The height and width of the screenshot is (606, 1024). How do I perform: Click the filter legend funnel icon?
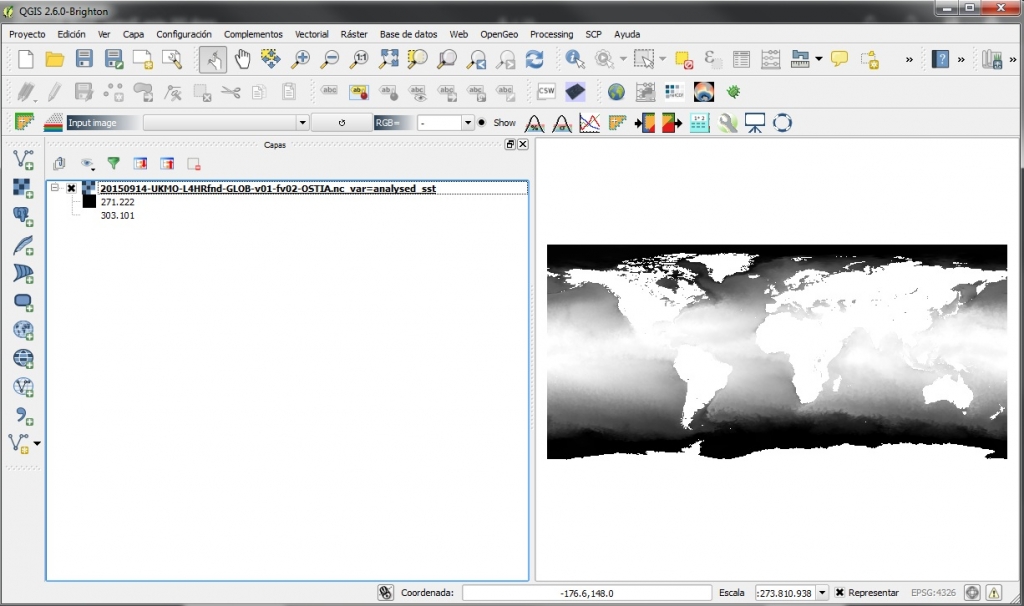113,163
